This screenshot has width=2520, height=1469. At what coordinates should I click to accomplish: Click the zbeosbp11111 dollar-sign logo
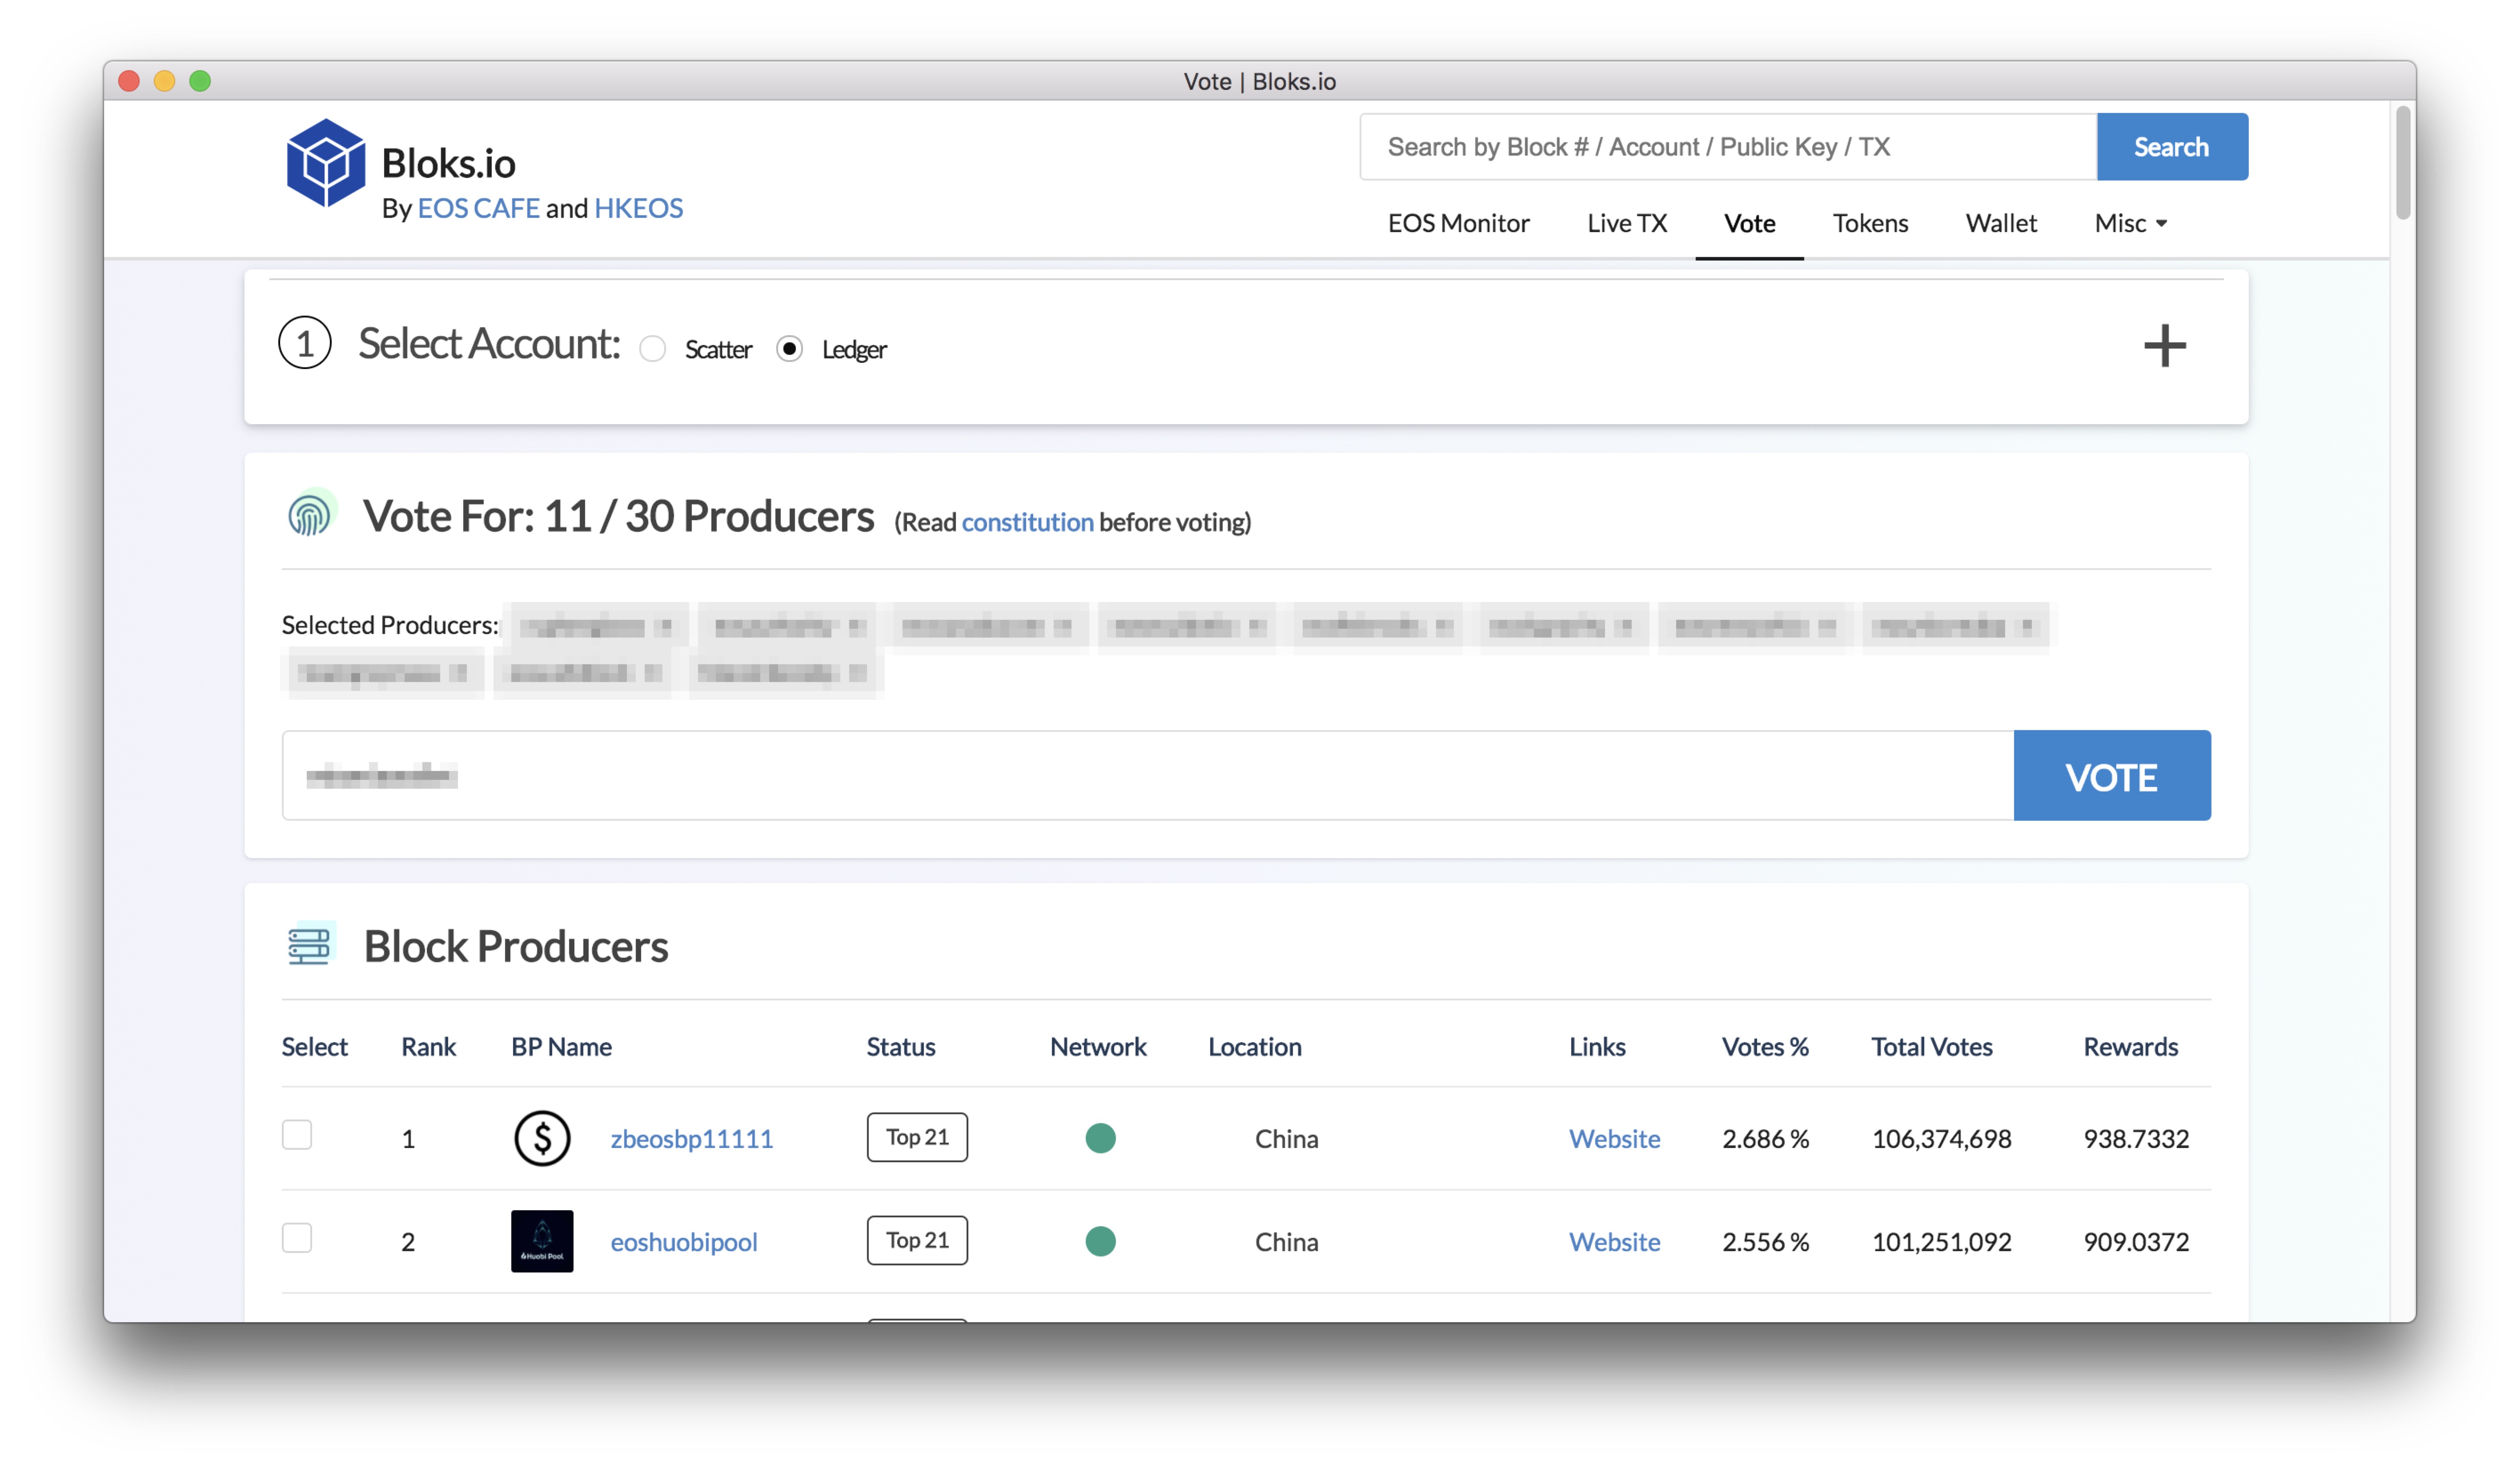point(542,1138)
